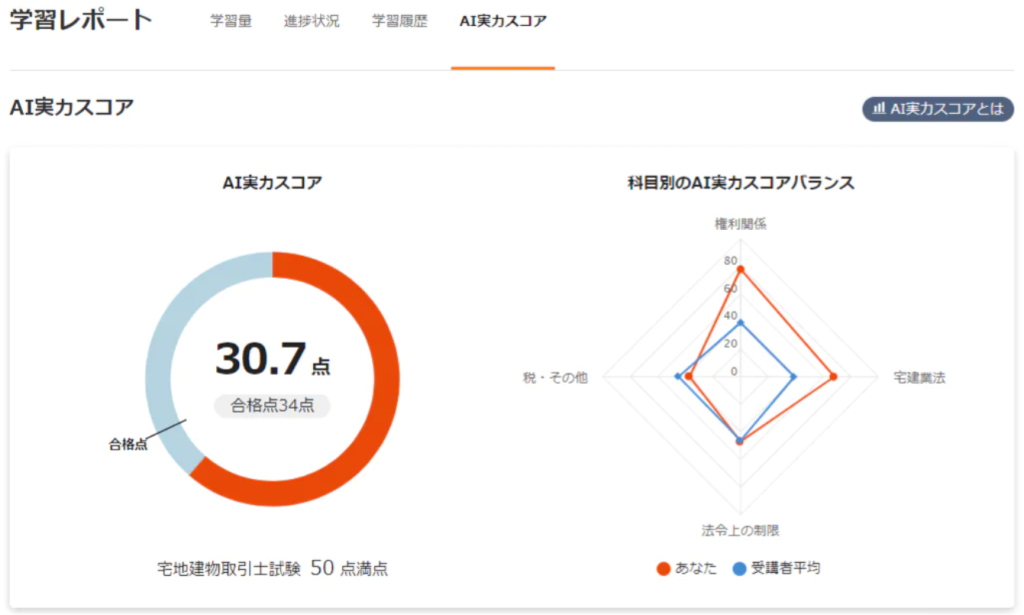The width and height of the screenshot is (1024, 615).
Task: Click the orange あなた legend dot
Action: tap(663, 568)
